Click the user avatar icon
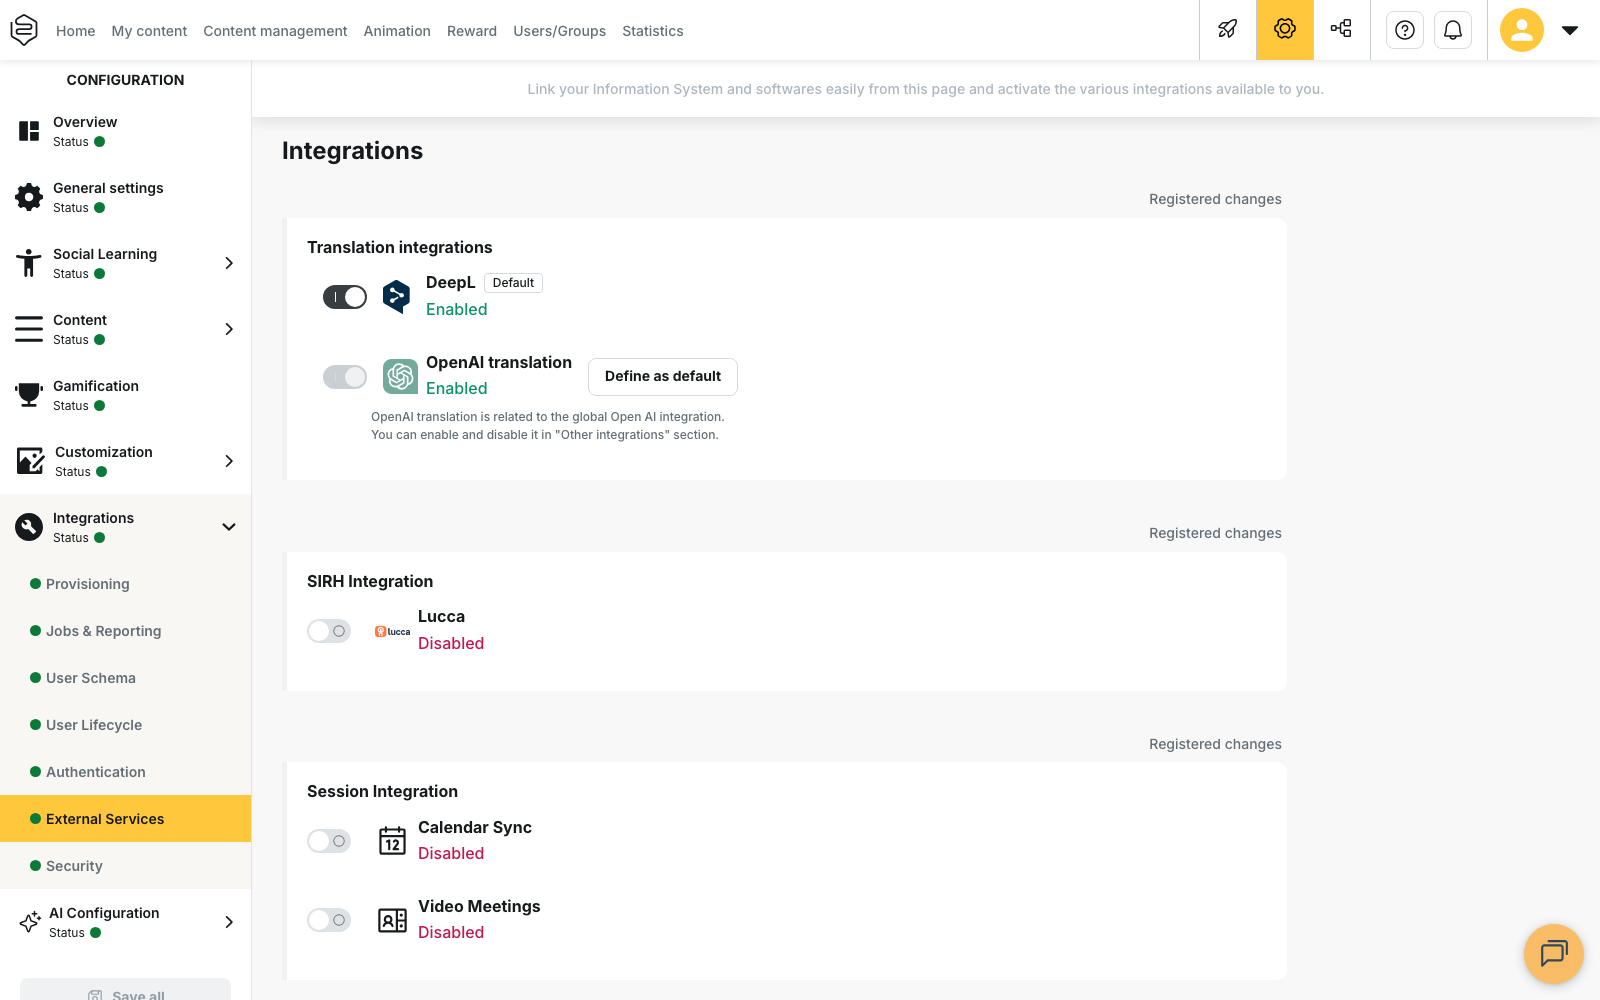This screenshot has height=1000, width=1600. pyautogui.click(x=1522, y=30)
